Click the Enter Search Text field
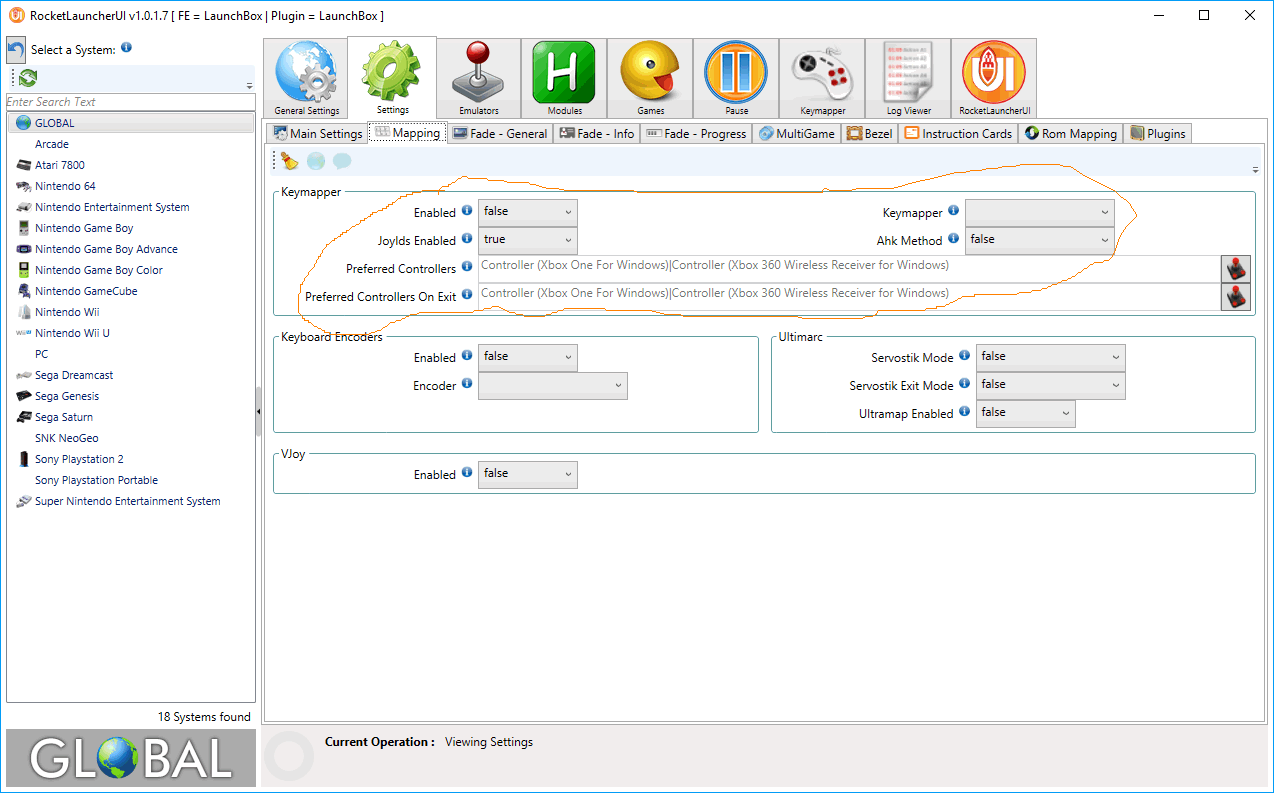 [130, 102]
